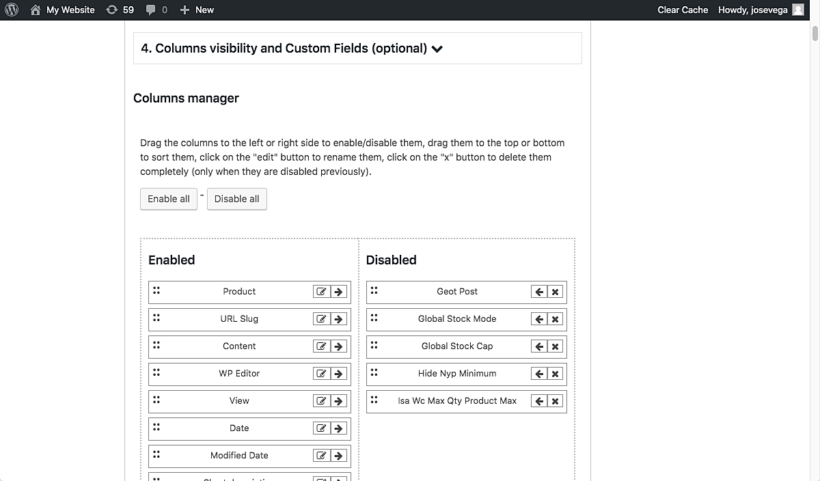Delete Isa Wc Max Qty Product Max
This screenshot has width=820, height=481.
pos(555,401)
